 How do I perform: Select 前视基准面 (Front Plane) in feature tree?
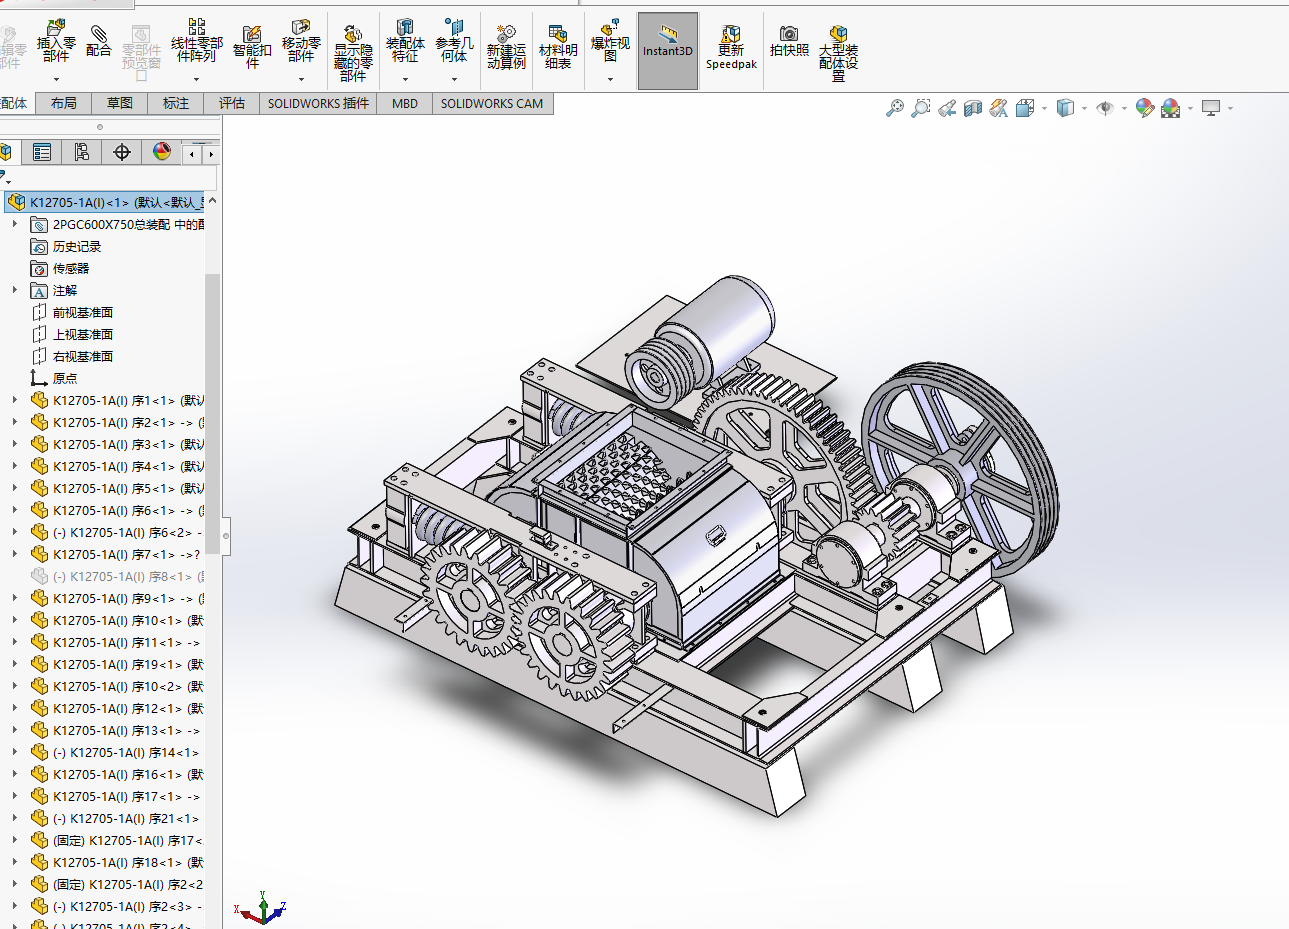(82, 312)
